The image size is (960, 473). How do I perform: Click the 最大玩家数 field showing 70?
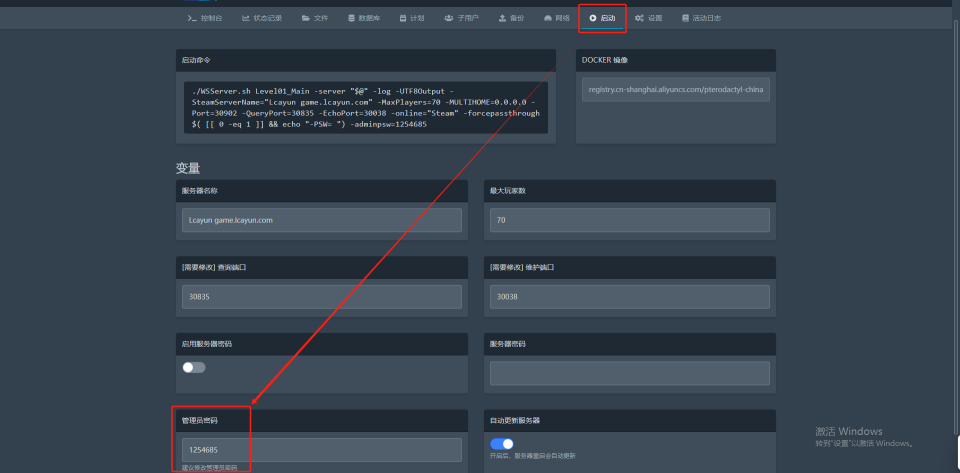click(629, 220)
